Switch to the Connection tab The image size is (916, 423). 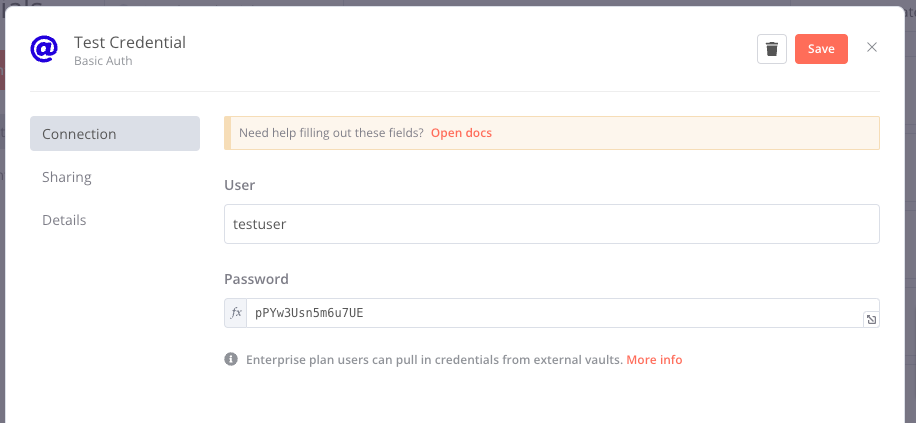coord(115,134)
